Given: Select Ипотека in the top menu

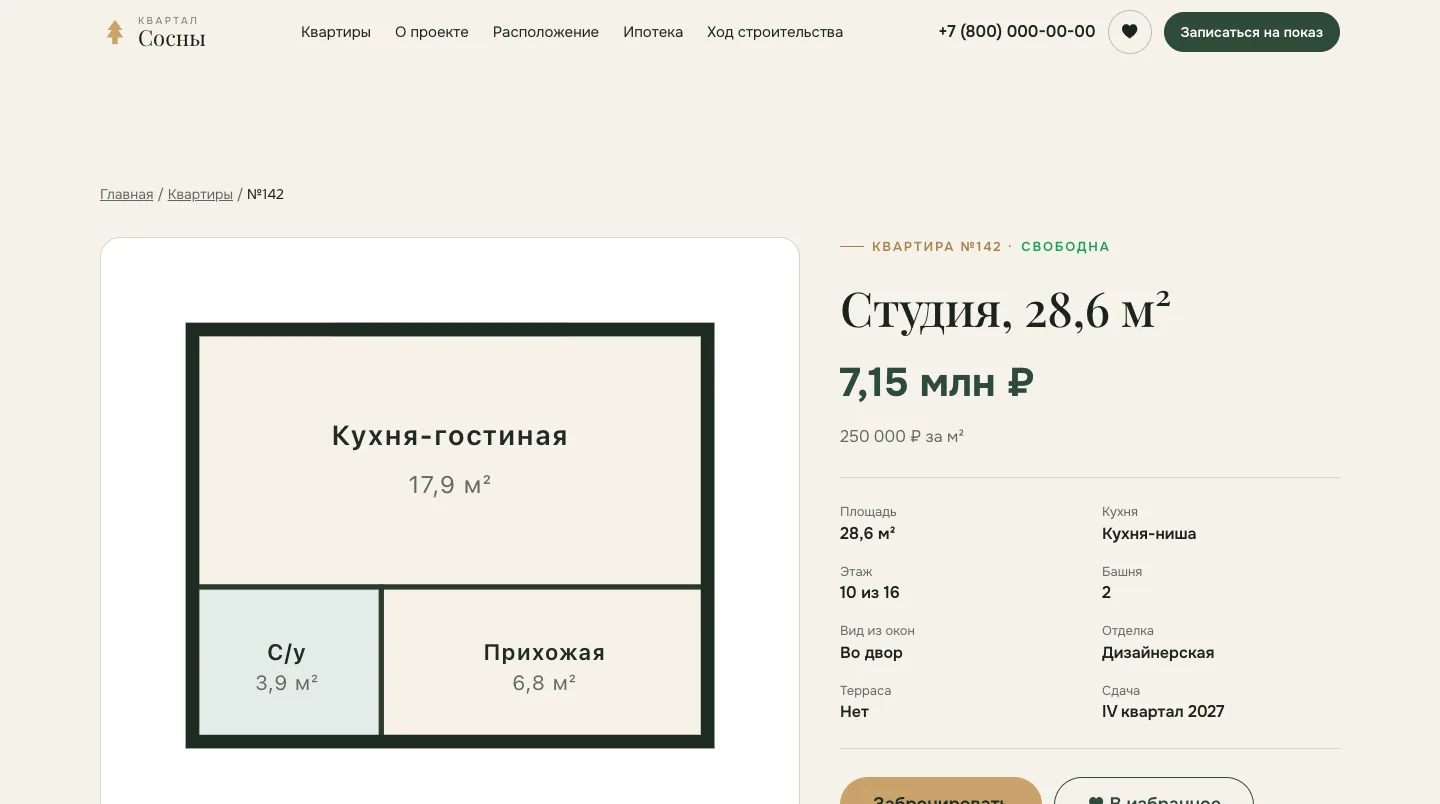Looking at the screenshot, I should [x=653, y=32].
